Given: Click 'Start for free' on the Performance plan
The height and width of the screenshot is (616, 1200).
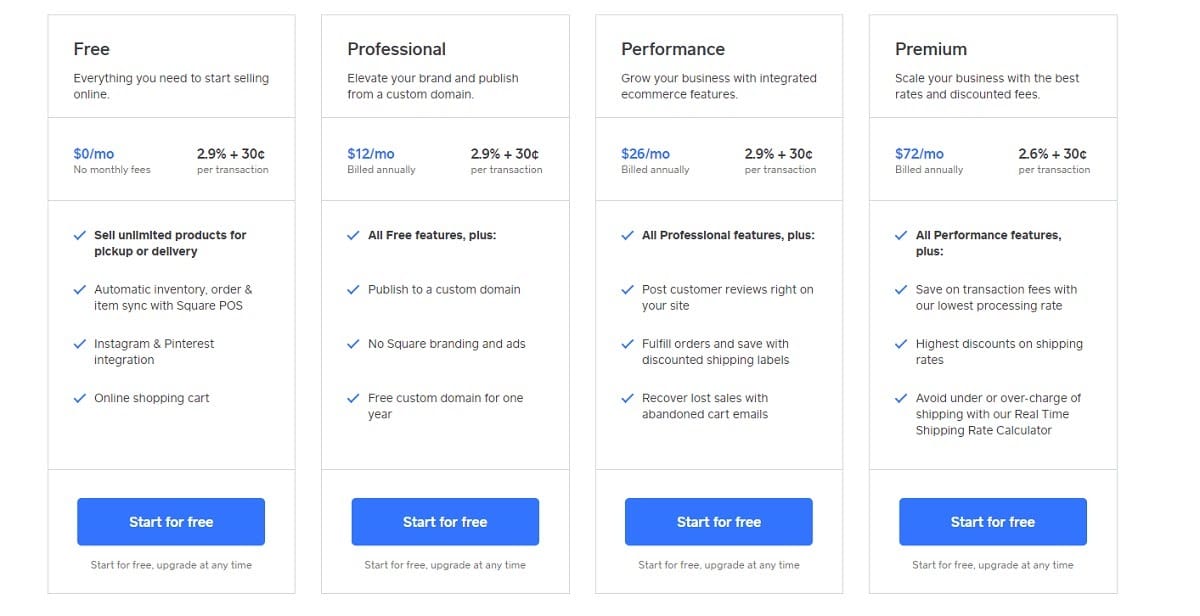Looking at the screenshot, I should click(718, 521).
